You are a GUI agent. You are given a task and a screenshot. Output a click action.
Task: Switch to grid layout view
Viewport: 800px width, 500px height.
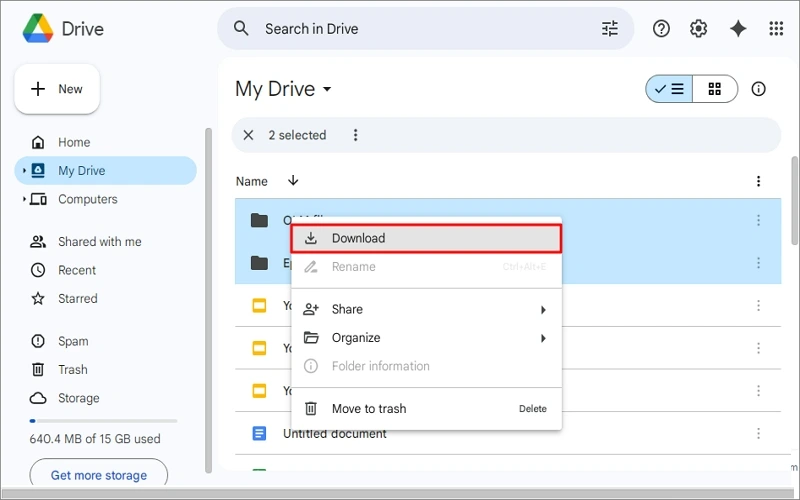[x=715, y=89]
